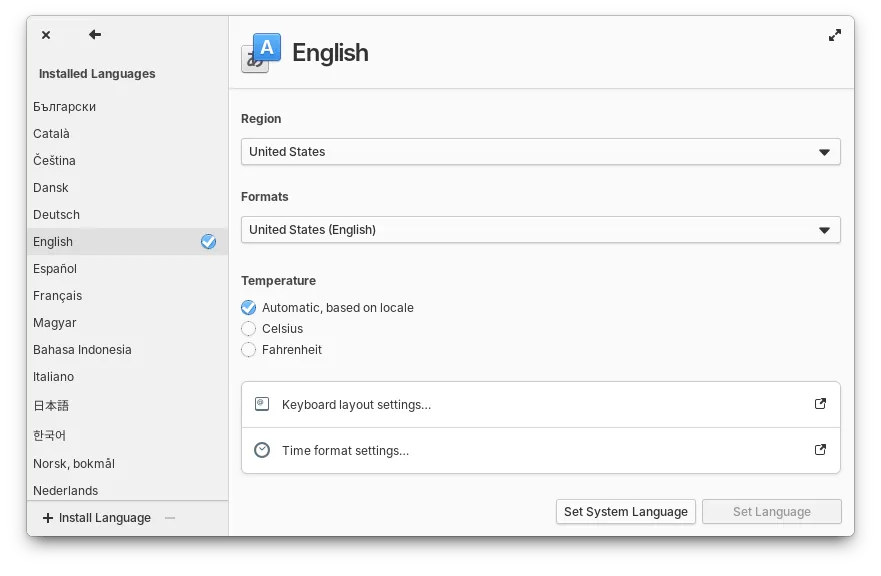Select Fahrenheit temperature option
The width and height of the screenshot is (881, 576).
point(248,350)
